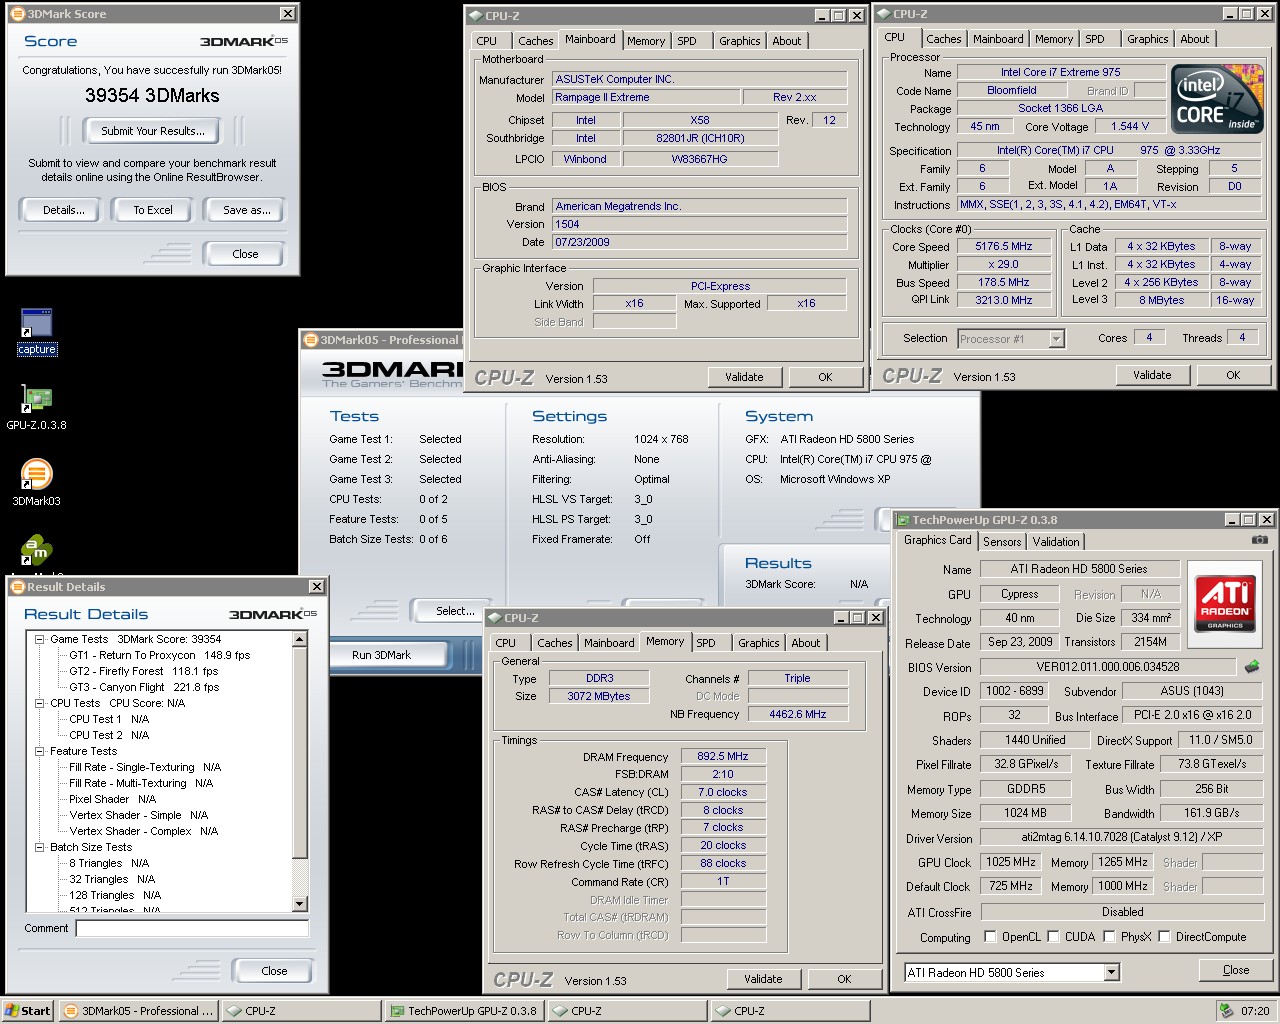The height and width of the screenshot is (1024, 1280).
Task: Click the Save as button
Action: (247, 210)
